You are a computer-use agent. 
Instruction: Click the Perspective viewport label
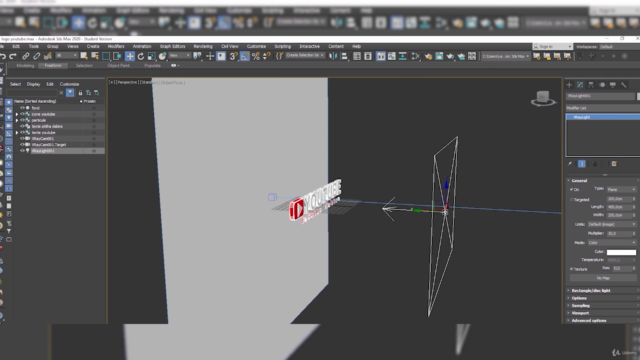pos(127,82)
